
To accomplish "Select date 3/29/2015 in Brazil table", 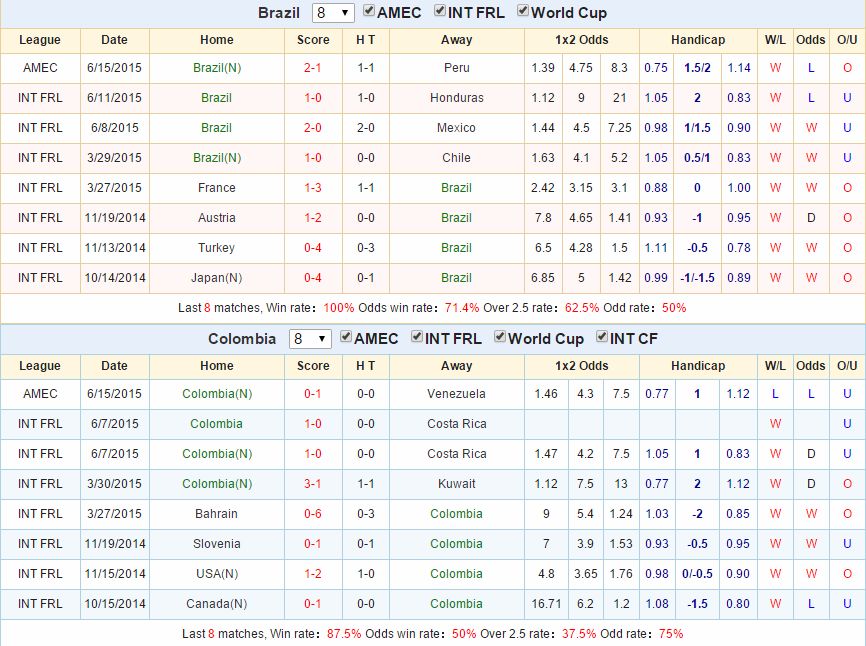I will point(114,158).
